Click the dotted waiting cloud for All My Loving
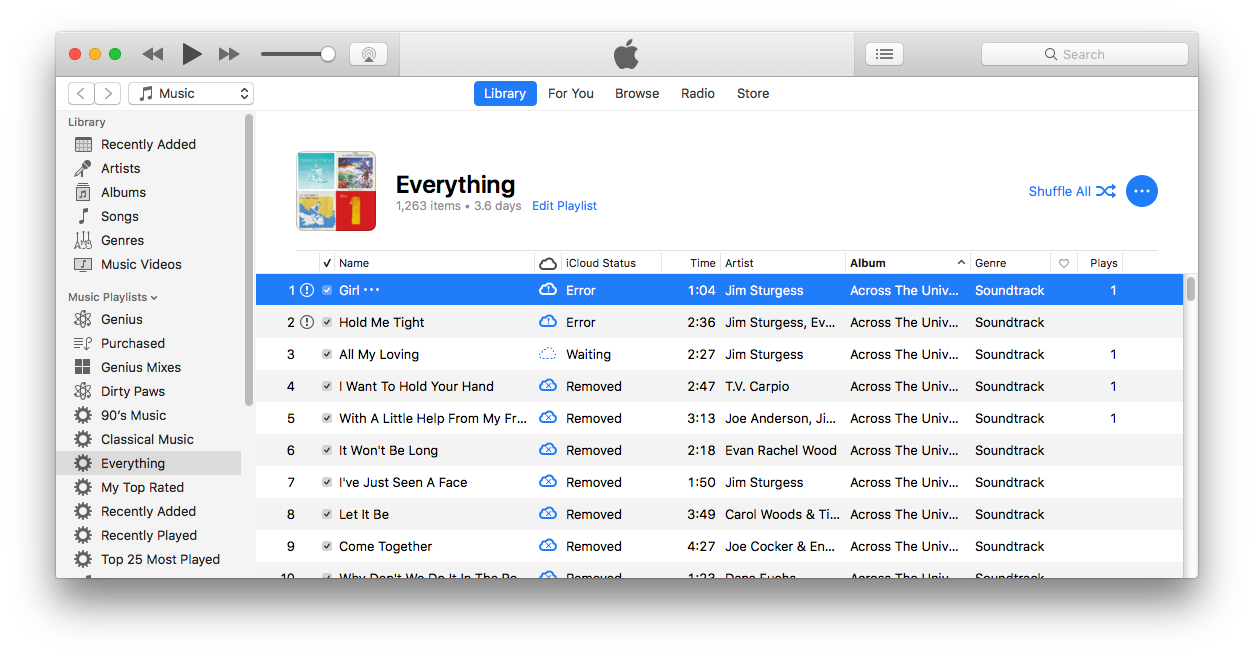Screen dimensions: 1254x658 pyautogui.click(x=548, y=354)
